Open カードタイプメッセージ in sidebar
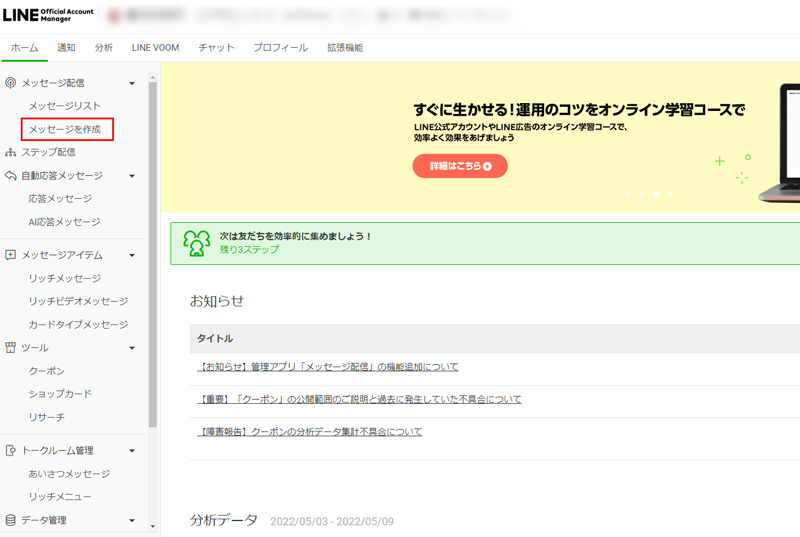This screenshot has width=800, height=537. coord(78,324)
